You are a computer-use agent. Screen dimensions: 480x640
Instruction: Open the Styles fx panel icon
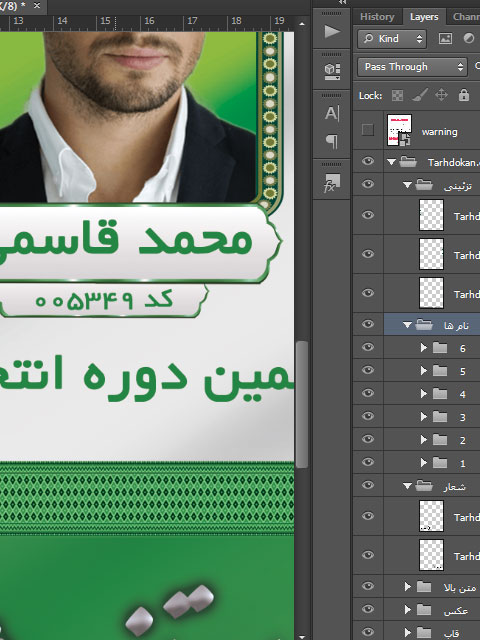click(x=331, y=183)
